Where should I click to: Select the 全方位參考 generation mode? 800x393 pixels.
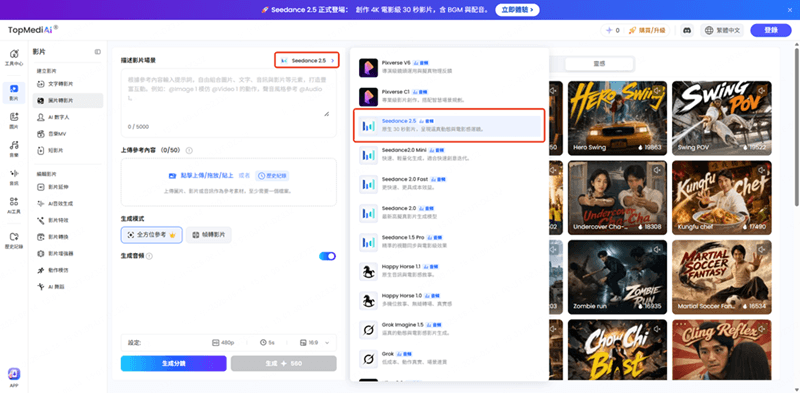pos(152,235)
